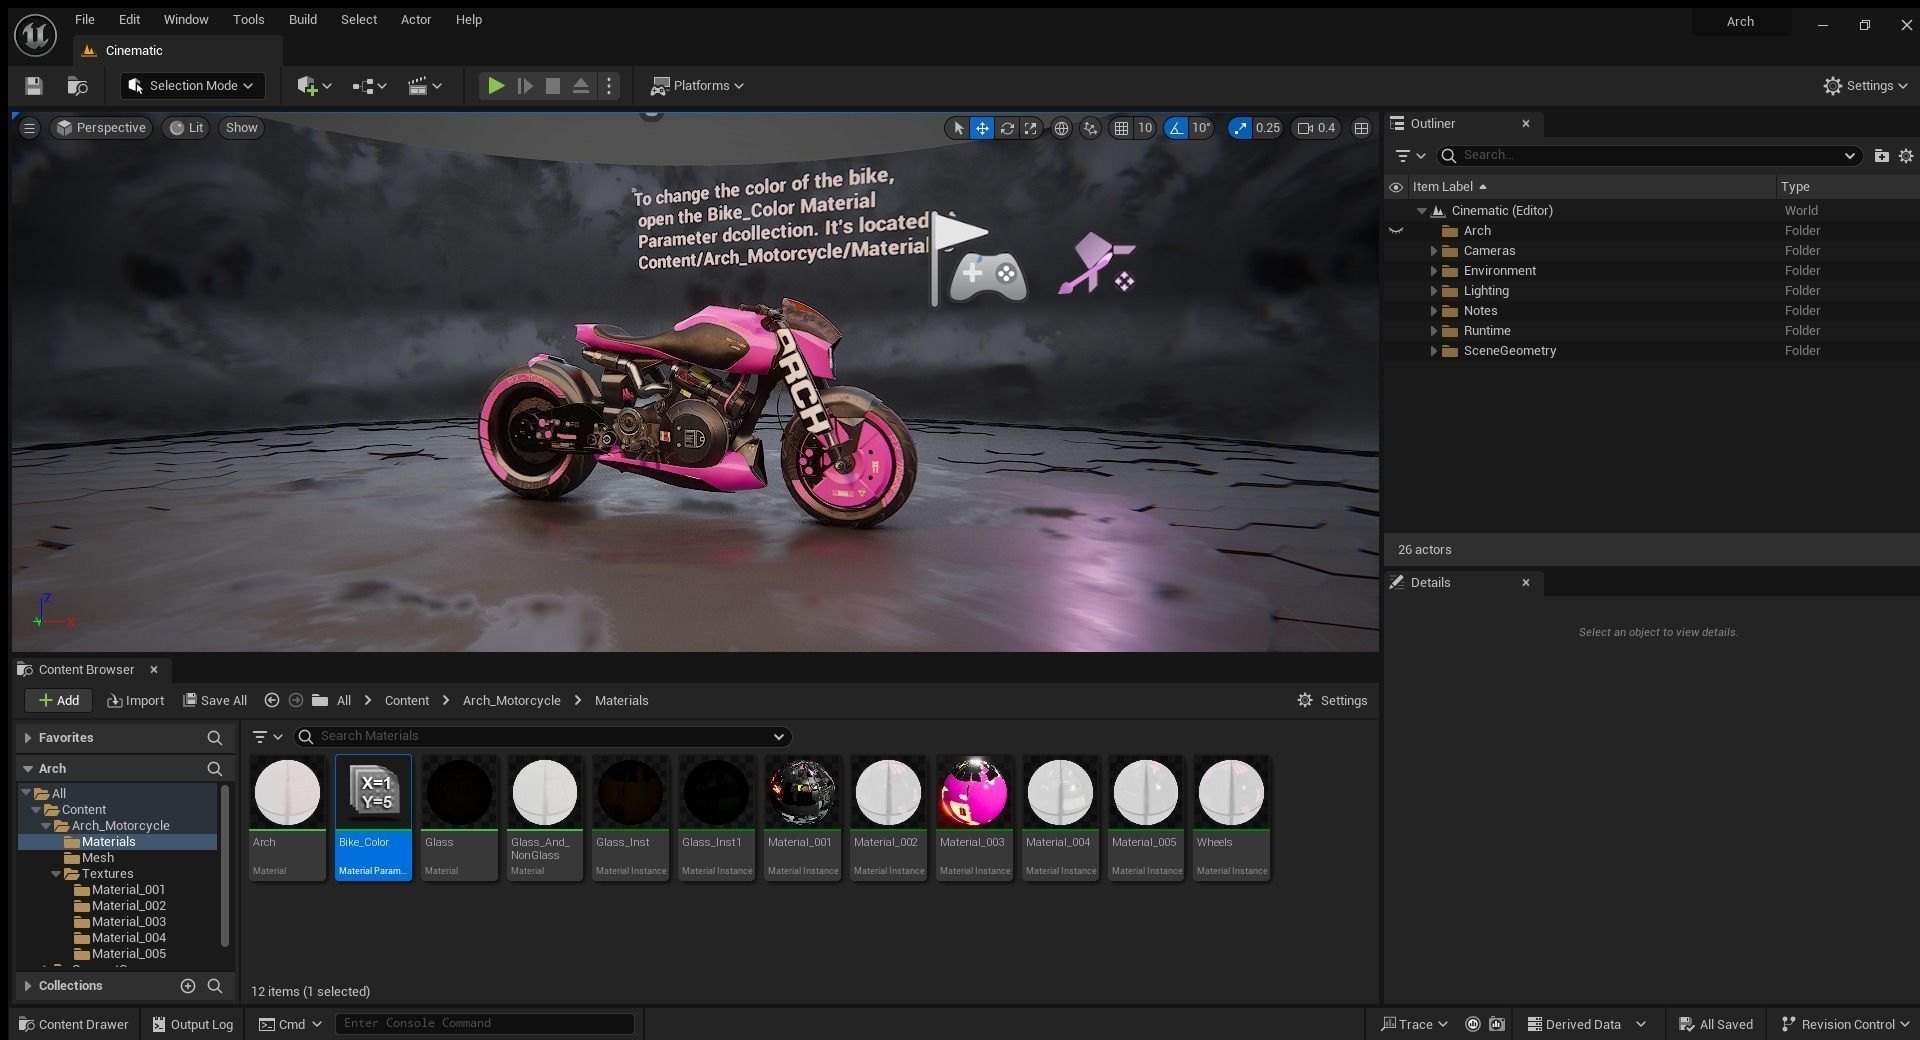Start Play in editor with green arrow
The height and width of the screenshot is (1040, 1920).
click(495, 86)
